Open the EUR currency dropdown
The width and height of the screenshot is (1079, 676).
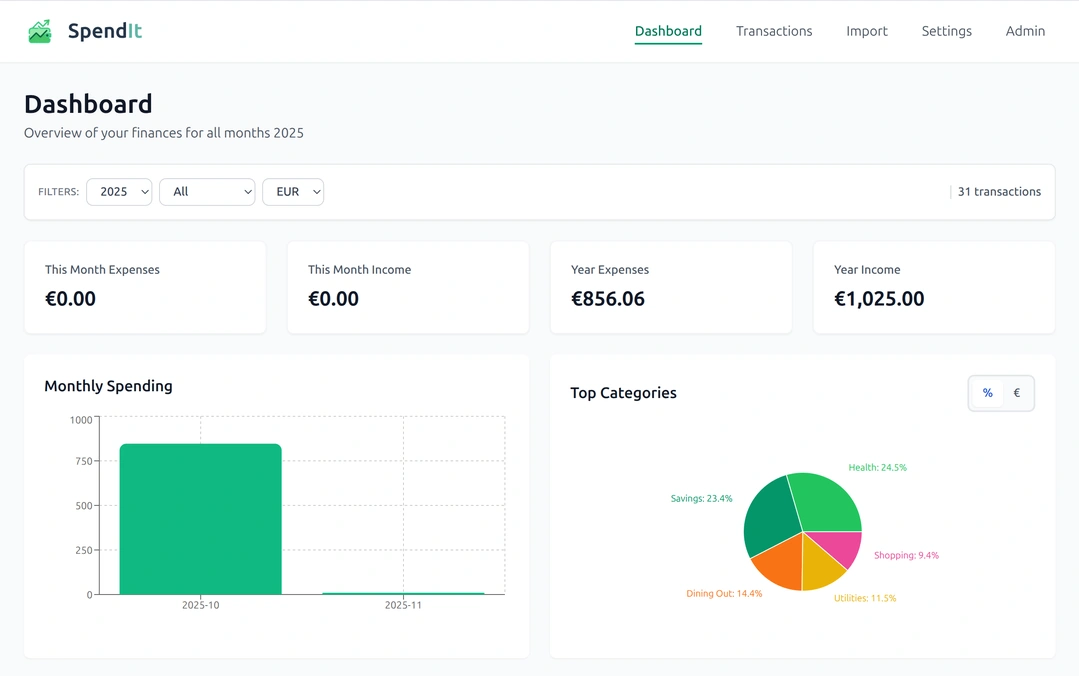point(293,191)
